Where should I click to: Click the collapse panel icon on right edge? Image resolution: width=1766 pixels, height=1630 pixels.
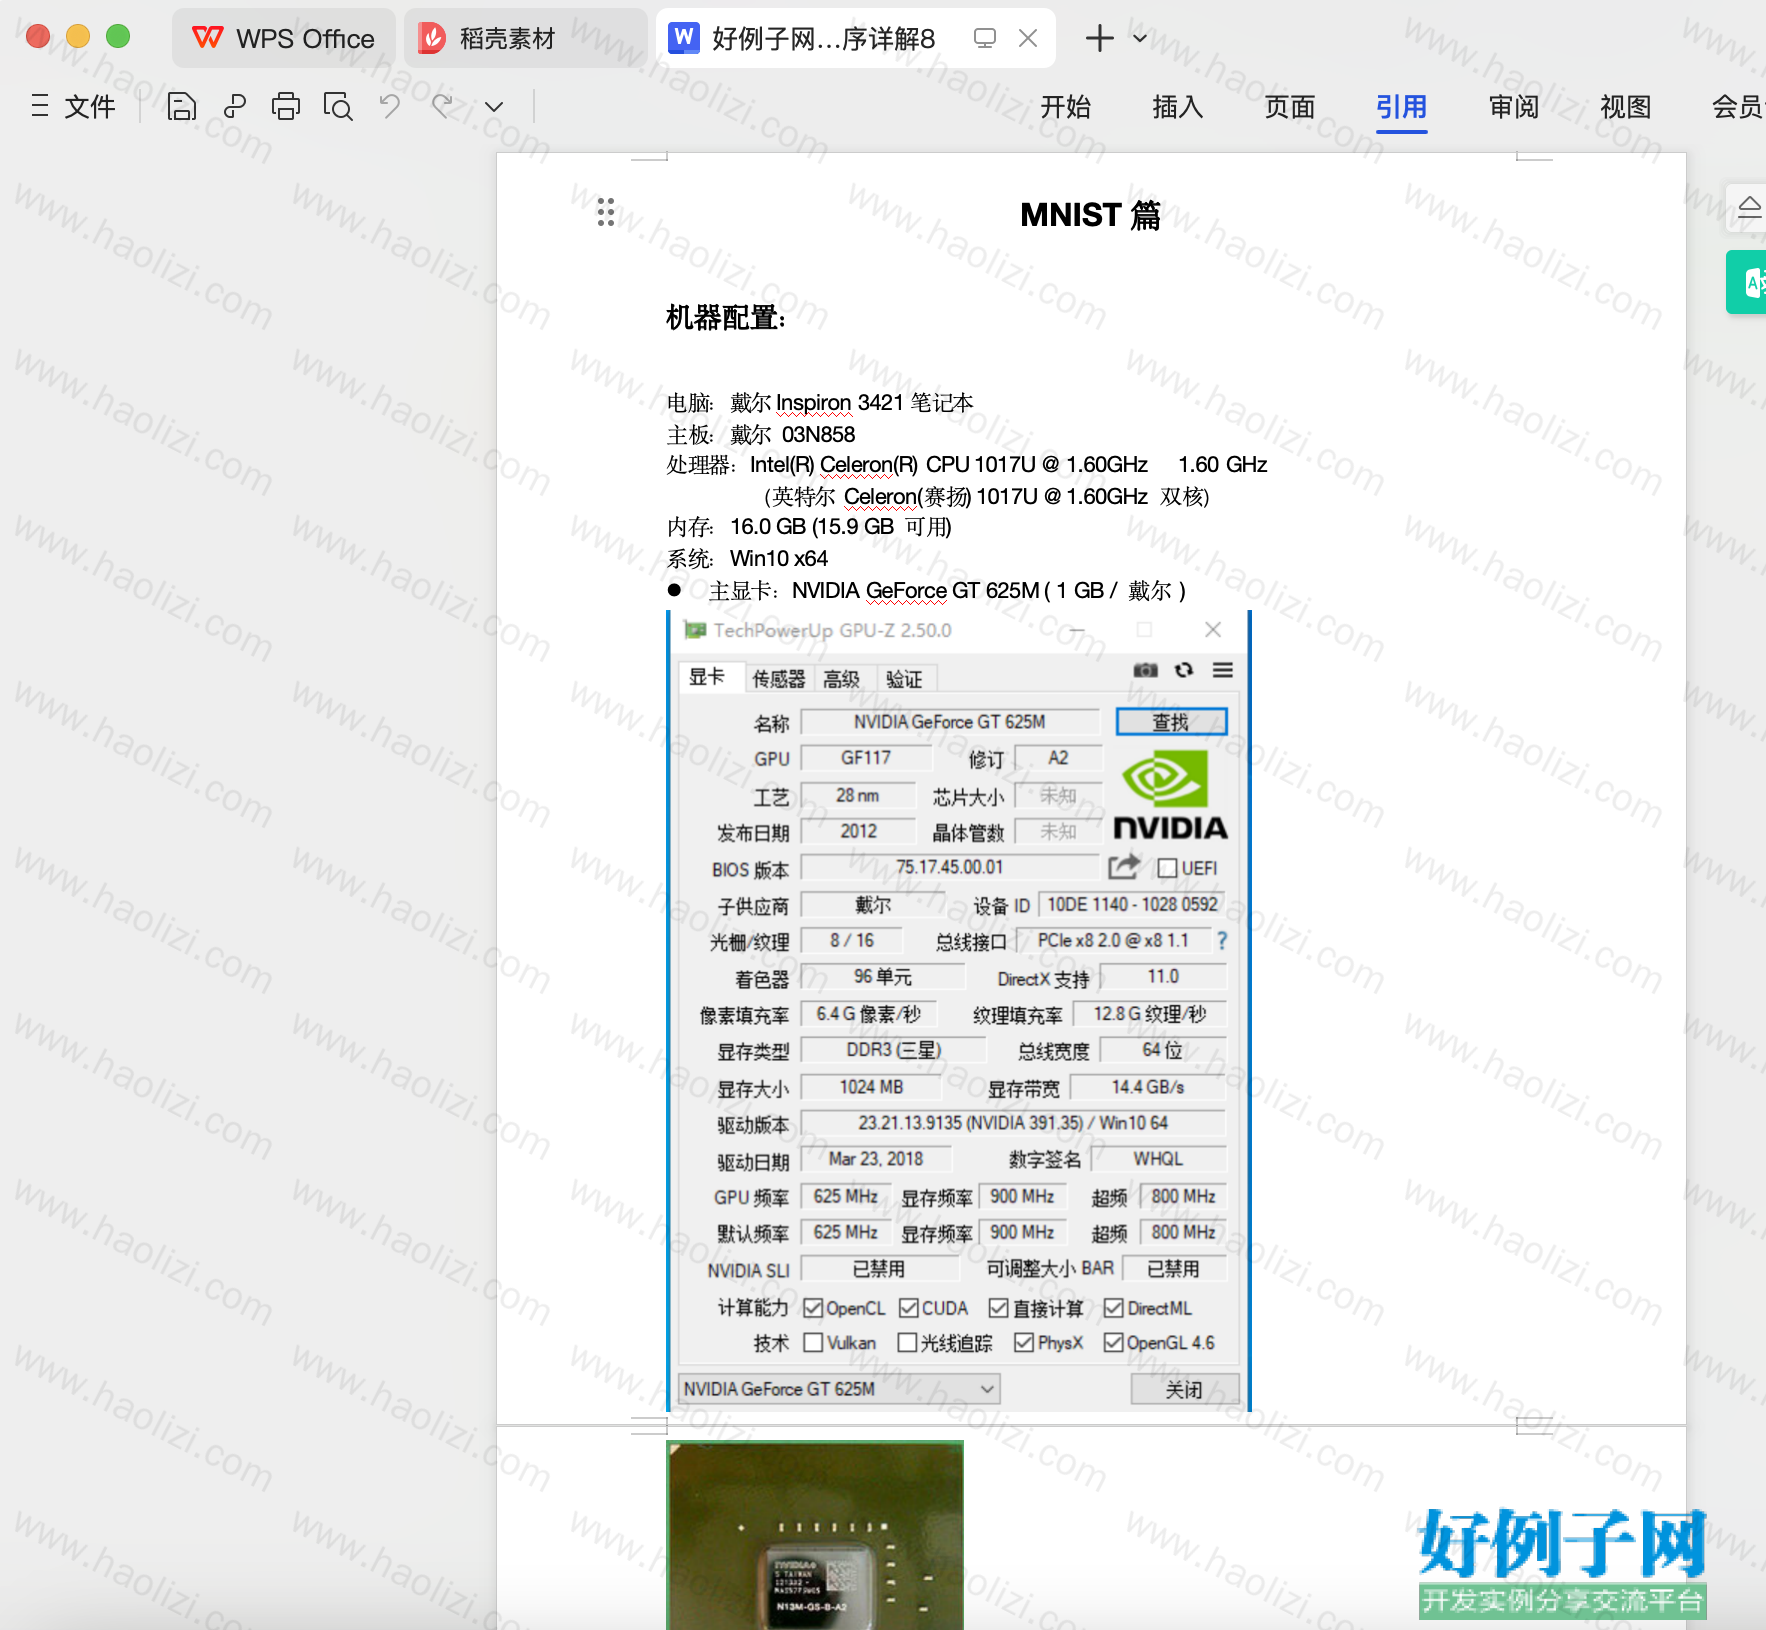pos(1749,207)
